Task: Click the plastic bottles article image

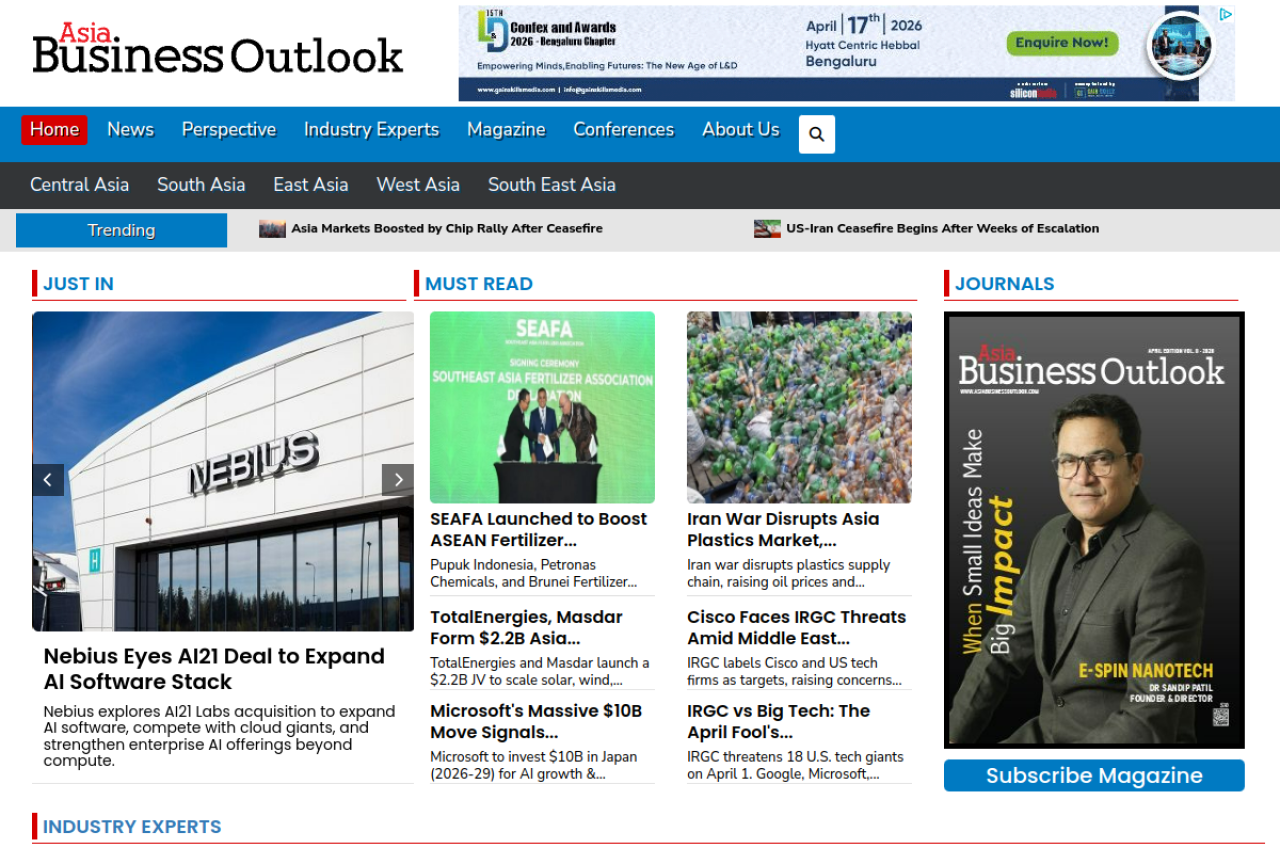Action: point(799,407)
